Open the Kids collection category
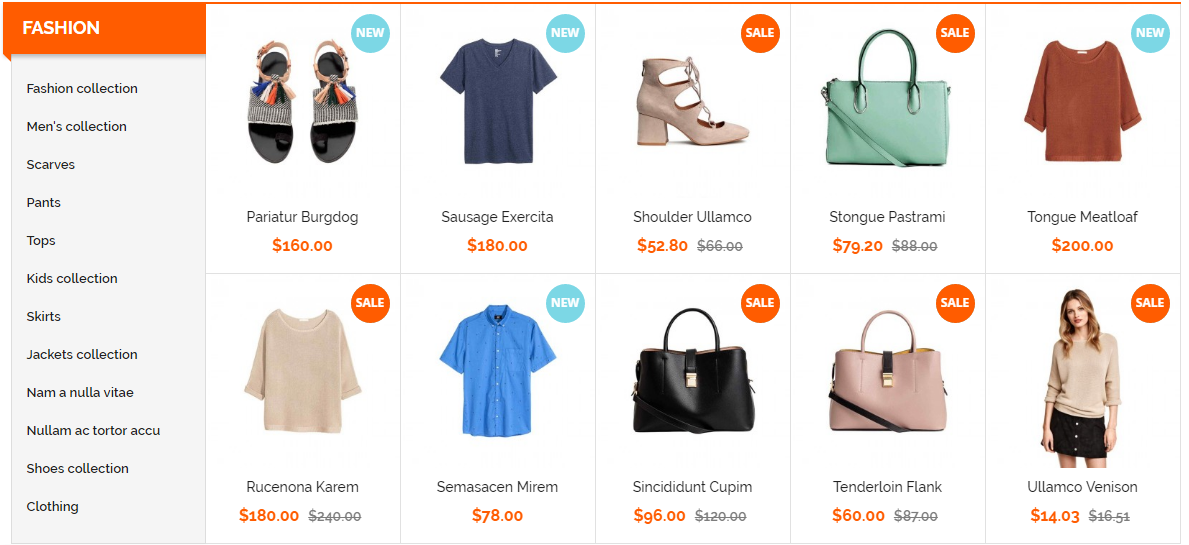The height and width of the screenshot is (545, 1189). (x=72, y=278)
